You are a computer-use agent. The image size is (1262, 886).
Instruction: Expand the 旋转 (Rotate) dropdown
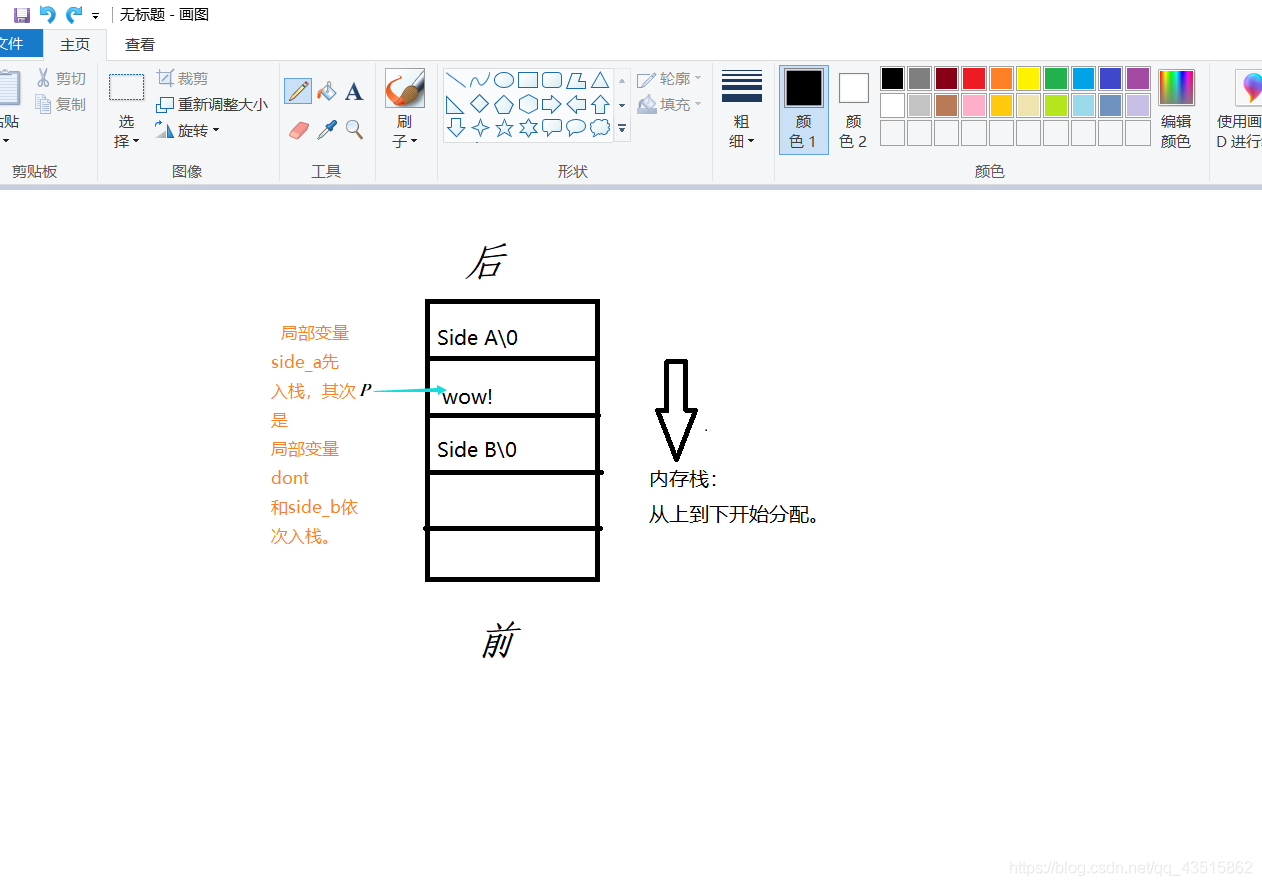point(187,130)
